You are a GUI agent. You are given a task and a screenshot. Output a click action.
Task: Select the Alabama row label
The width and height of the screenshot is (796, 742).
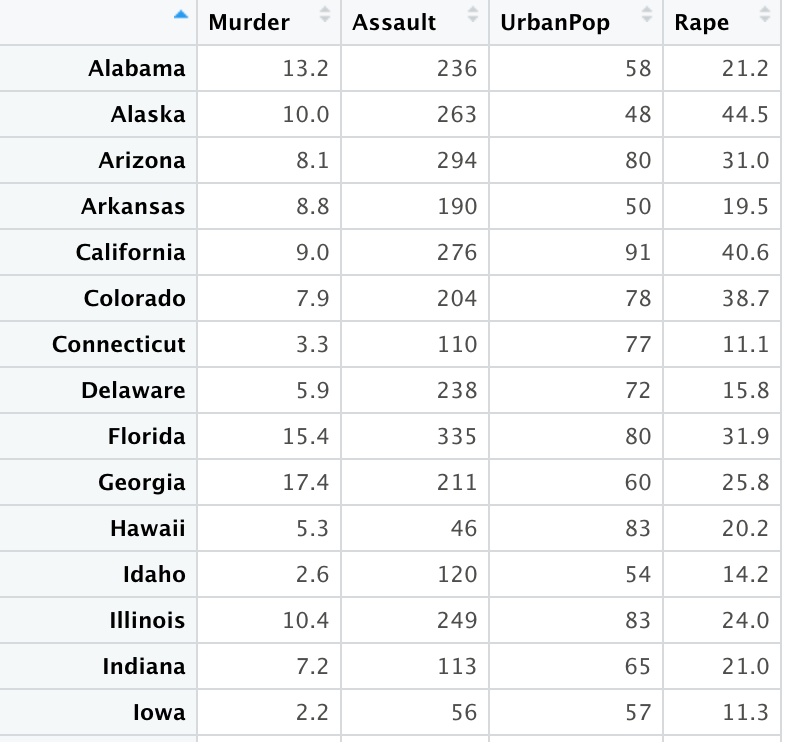(x=137, y=68)
